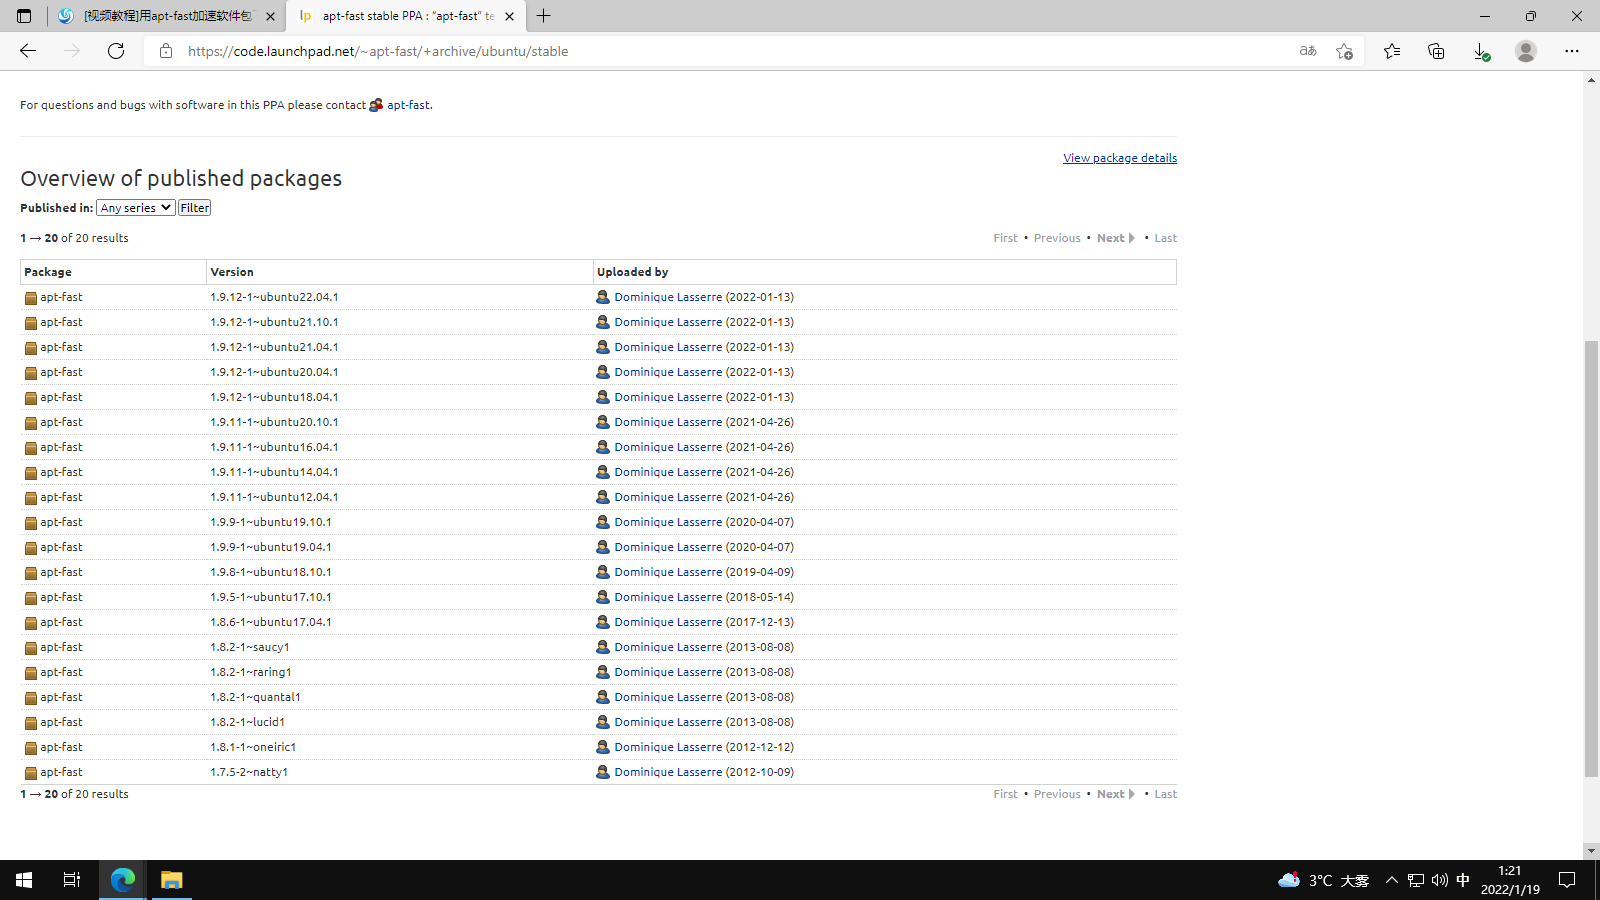Viewport: 1600px width, 900px height.
Task: Show hidden system tray icons
Action: pos(1391,880)
